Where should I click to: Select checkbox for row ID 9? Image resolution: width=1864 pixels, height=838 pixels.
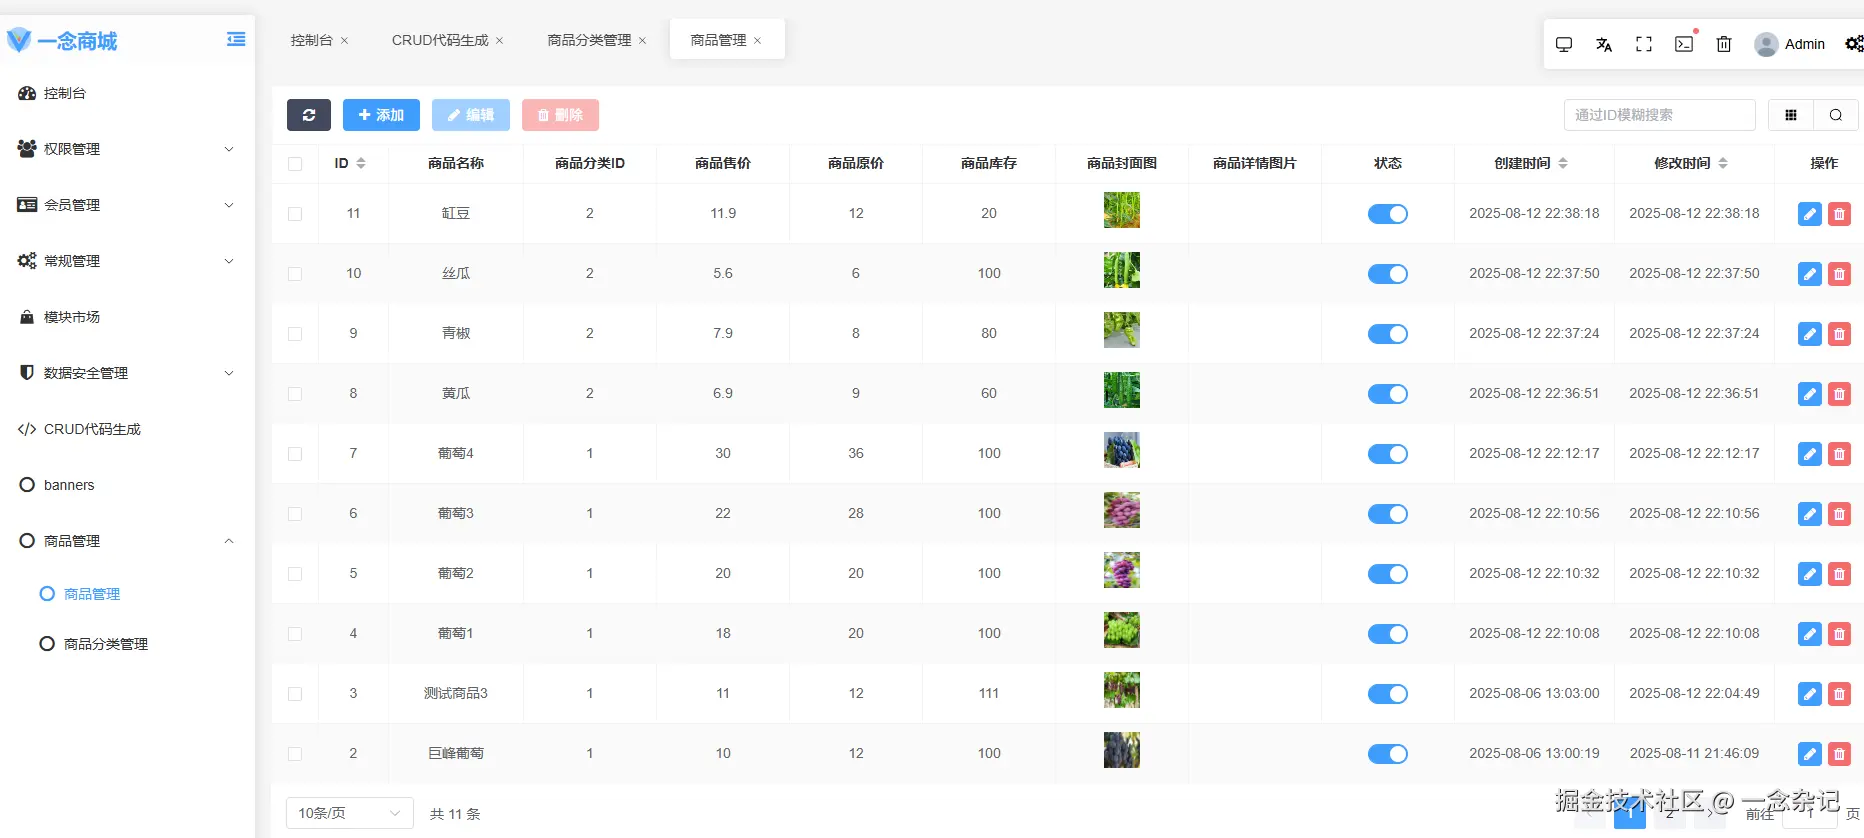pyautogui.click(x=295, y=334)
